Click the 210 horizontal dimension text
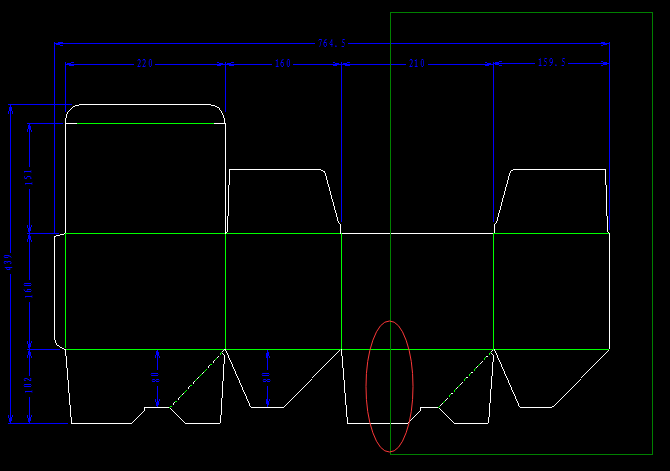The height and width of the screenshot is (471, 670). tap(416, 64)
